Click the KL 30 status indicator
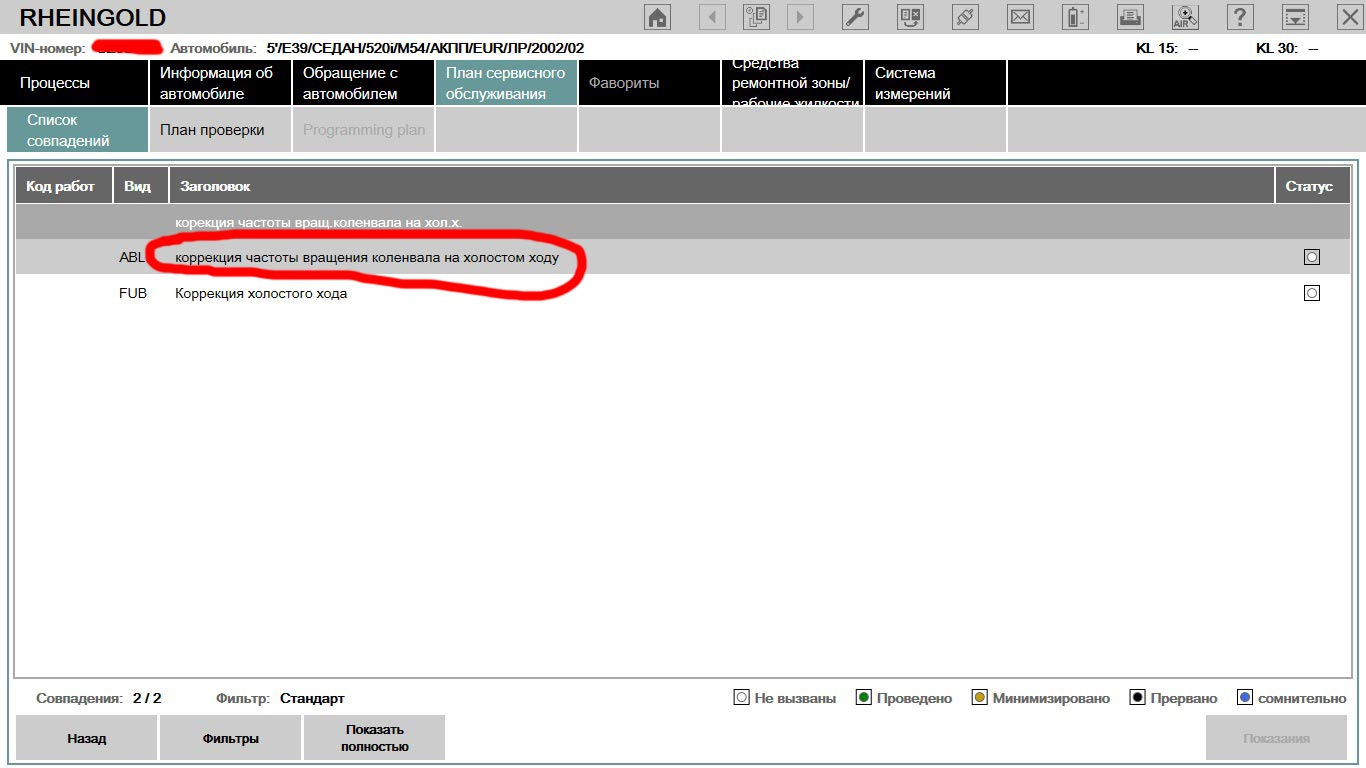 coord(1287,48)
